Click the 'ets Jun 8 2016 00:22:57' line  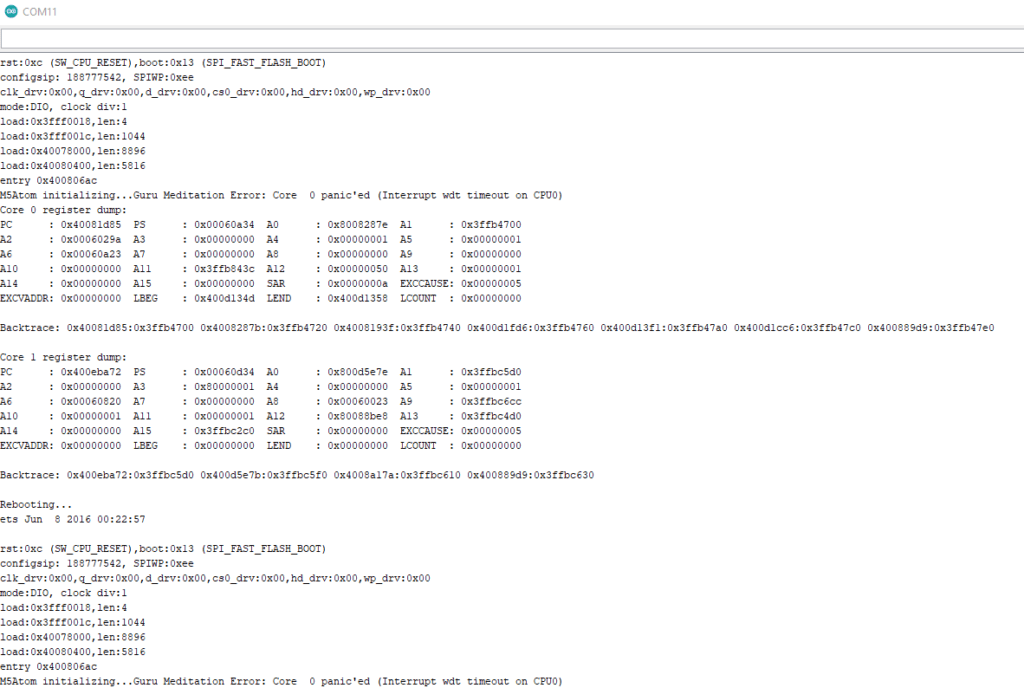tap(73, 519)
